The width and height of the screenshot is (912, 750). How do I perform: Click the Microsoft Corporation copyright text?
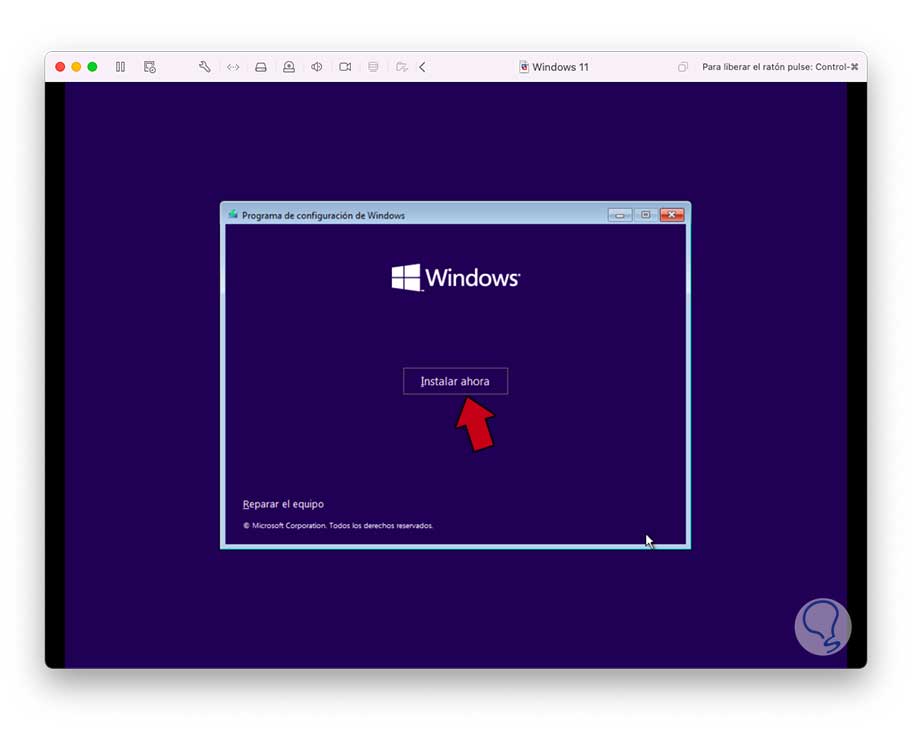(x=338, y=525)
